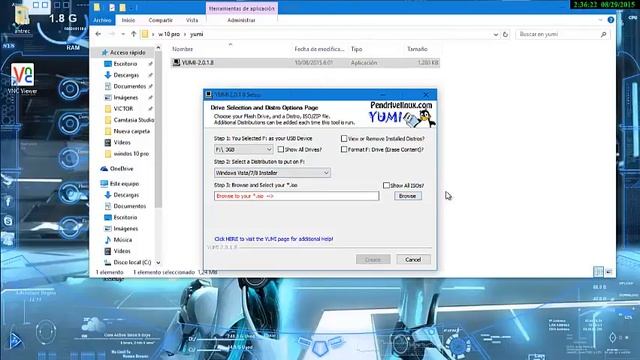This screenshot has width=640, height=360.
Task: Click the Explorer up-folder arrow
Action: (x=133, y=34)
